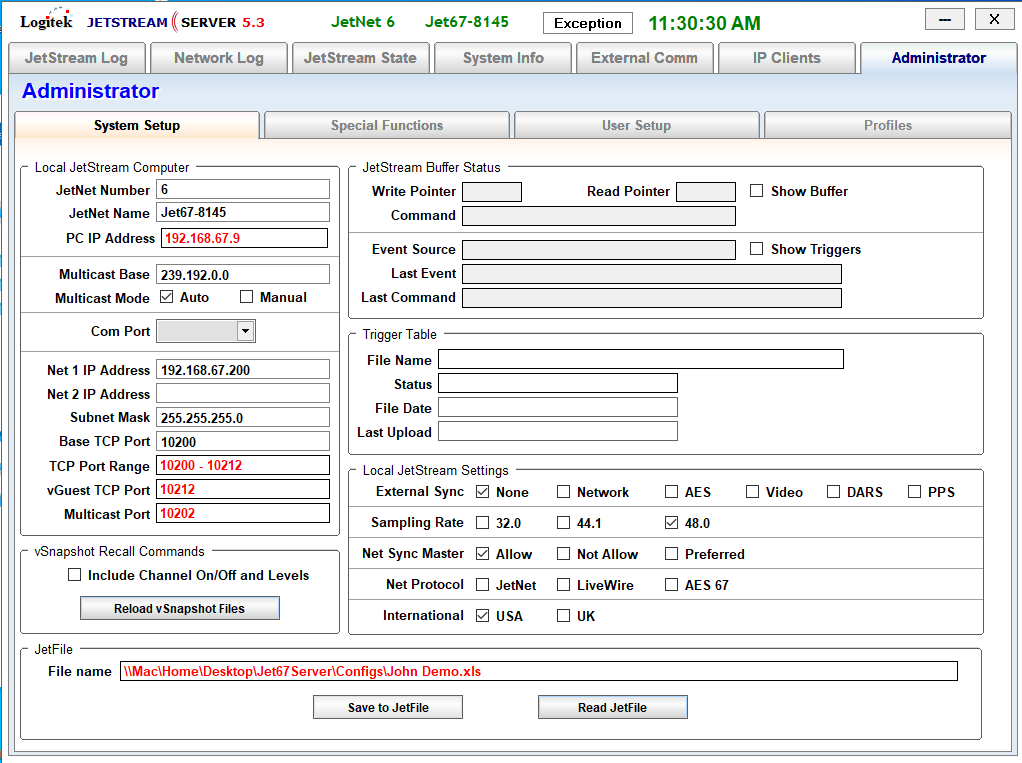This screenshot has width=1022, height=763.
Task: Click the Exception button
Action: point(588,23)
